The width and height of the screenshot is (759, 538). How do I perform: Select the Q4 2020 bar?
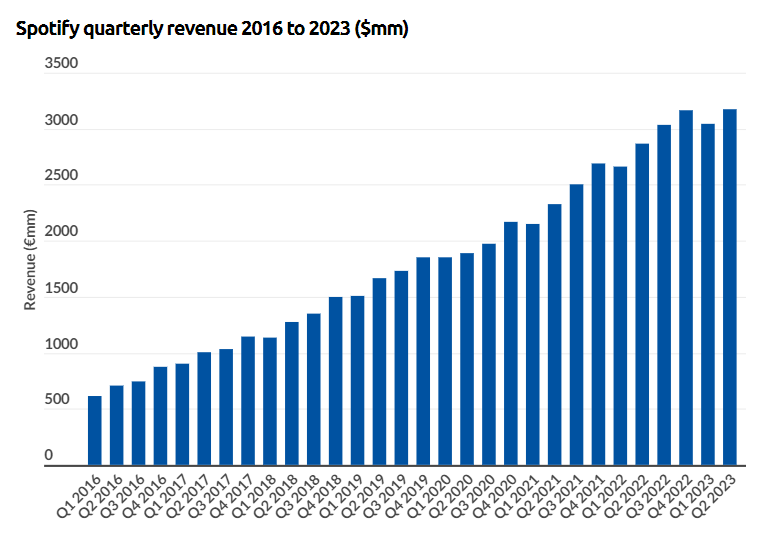click(x=511, y=343)
